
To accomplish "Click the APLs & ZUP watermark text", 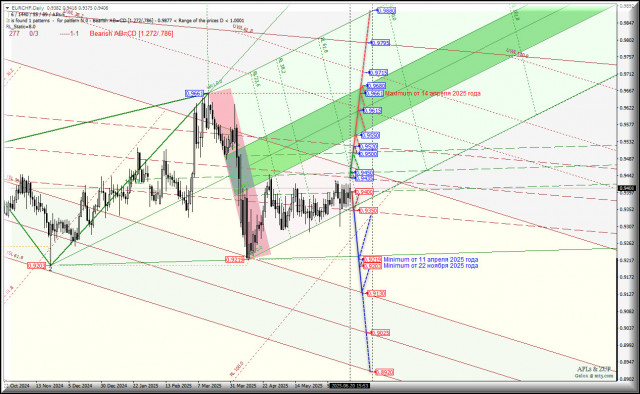I will click(x=594, y=369).
